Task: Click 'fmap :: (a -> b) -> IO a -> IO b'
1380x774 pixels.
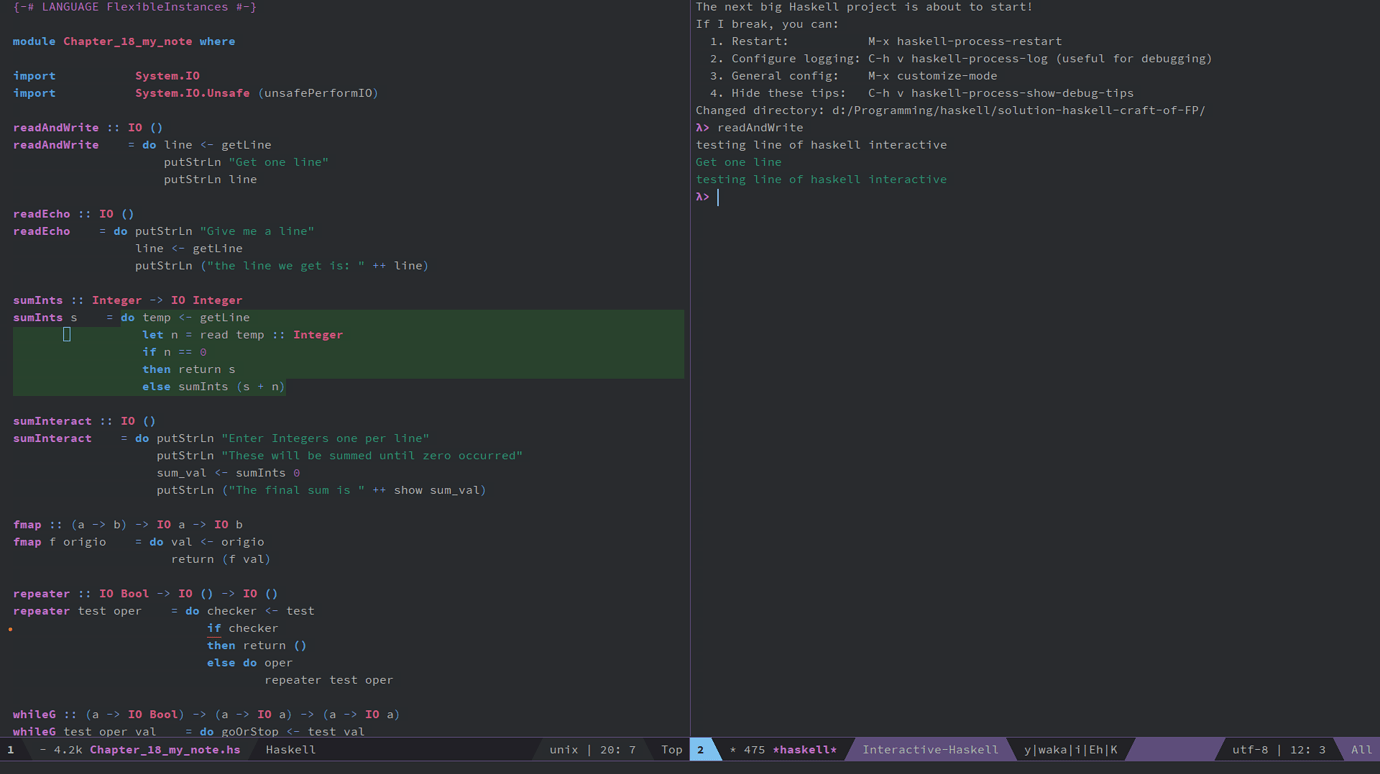Action: 128,524
